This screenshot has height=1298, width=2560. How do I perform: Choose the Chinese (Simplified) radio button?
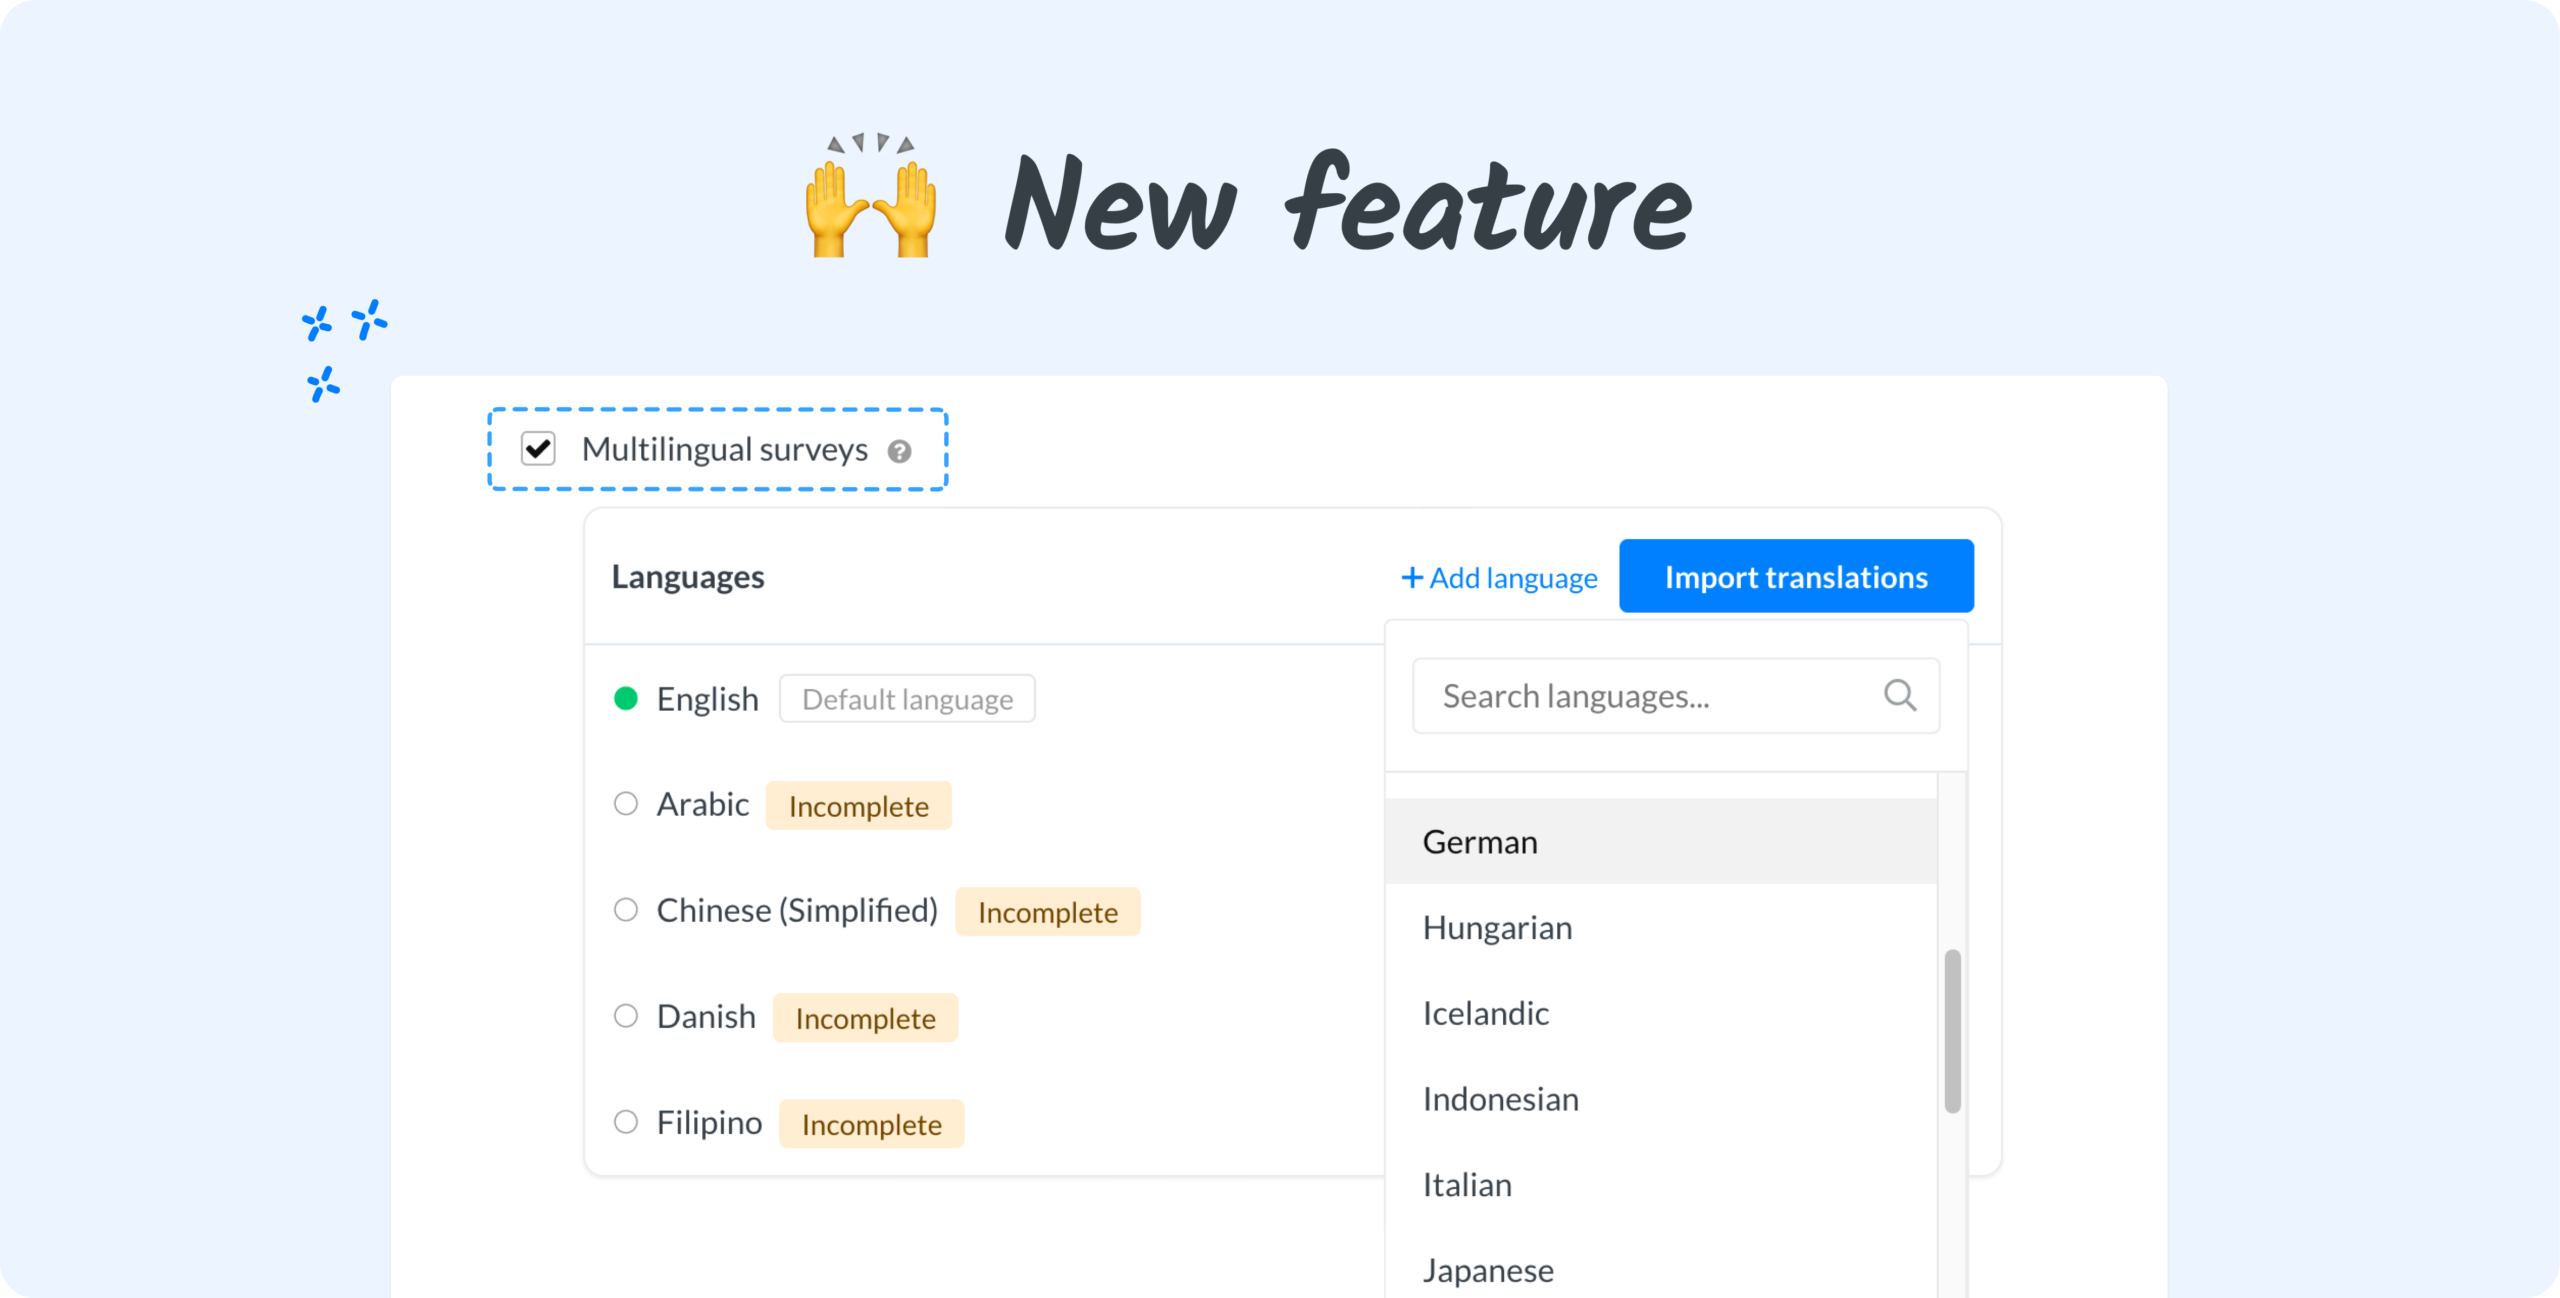coord(626,910)
